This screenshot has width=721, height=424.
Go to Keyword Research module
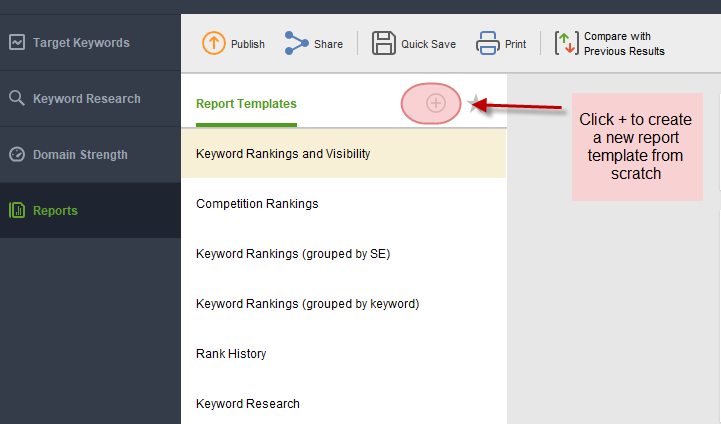pyautogui.click(x=90, y=98)
